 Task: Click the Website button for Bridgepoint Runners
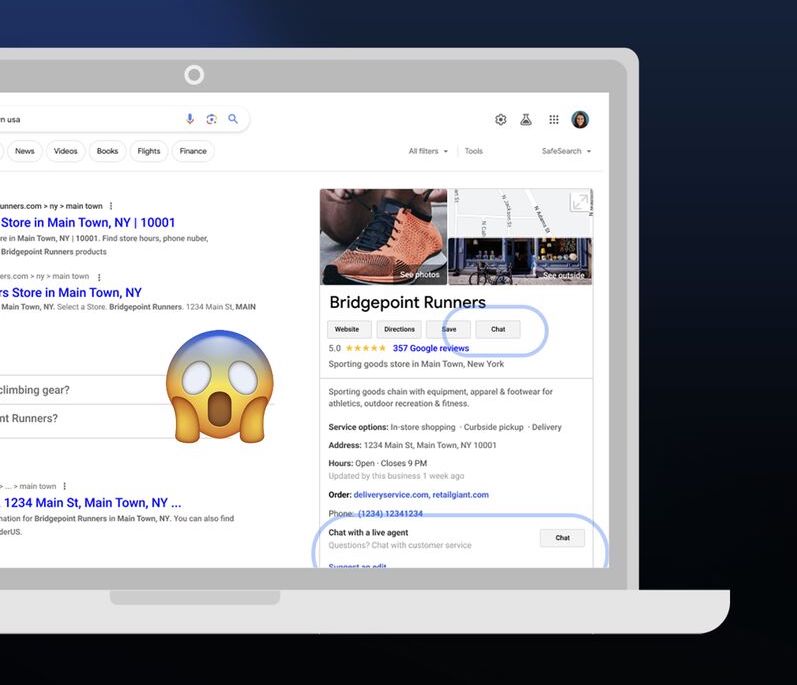(x=349, y=329)
